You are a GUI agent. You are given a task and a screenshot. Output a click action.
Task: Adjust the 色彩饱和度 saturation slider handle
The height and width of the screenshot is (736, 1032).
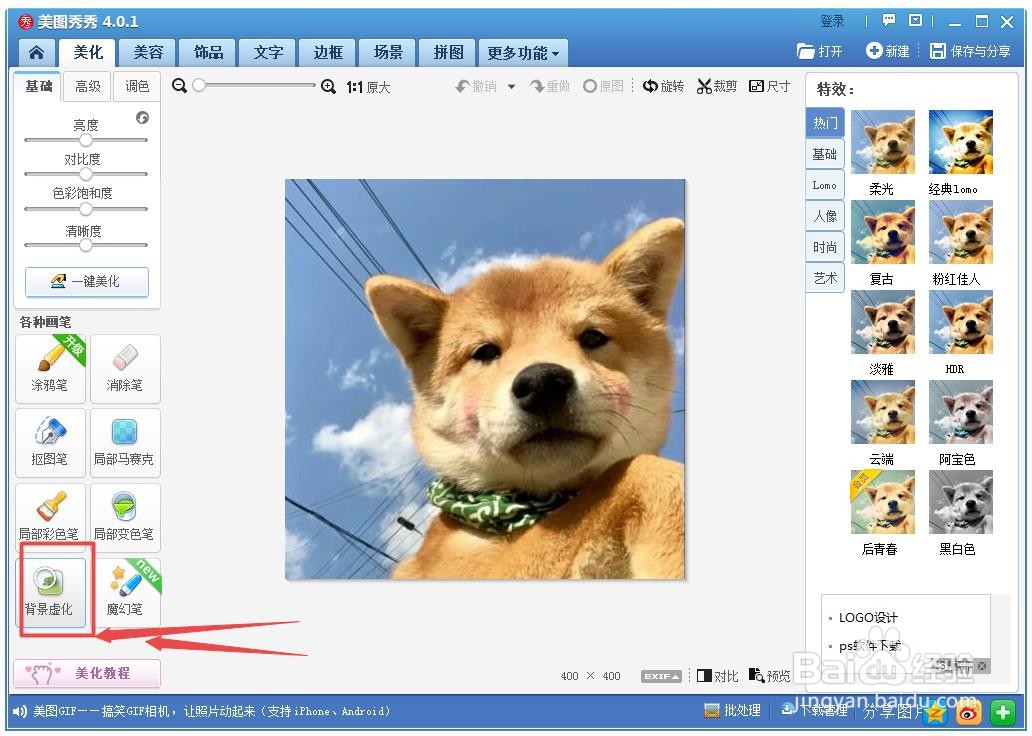tap(86, 209)
